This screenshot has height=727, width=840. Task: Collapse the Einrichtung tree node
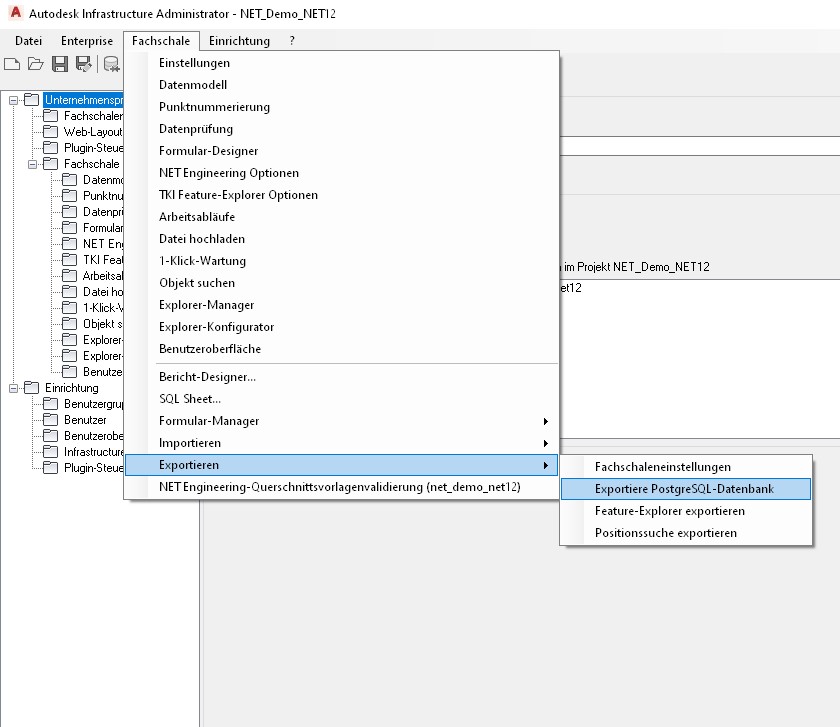(13, 388)
